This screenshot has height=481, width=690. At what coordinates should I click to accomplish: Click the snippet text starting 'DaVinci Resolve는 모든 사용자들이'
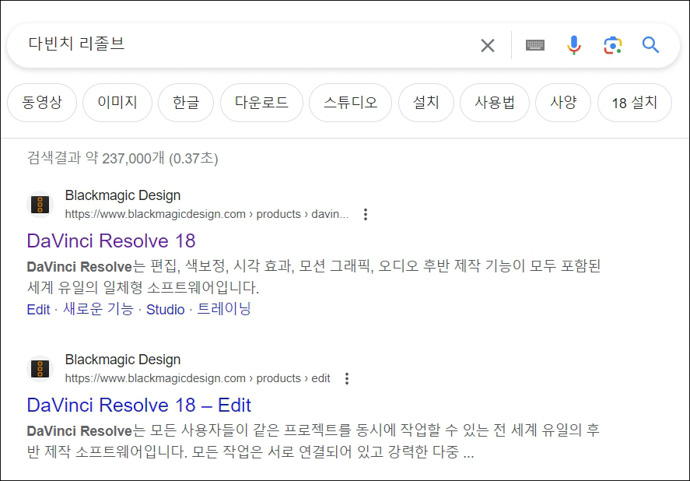point(313,441)
